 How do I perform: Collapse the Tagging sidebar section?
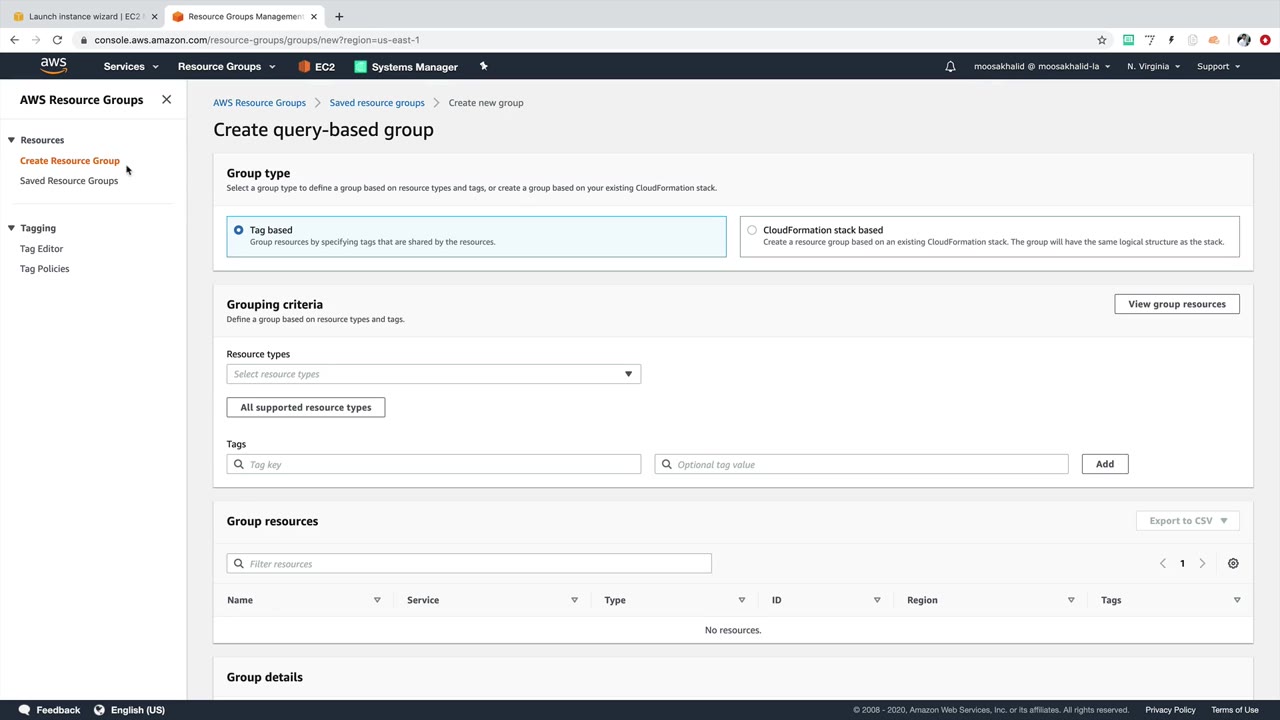click(x=11, y=228)
